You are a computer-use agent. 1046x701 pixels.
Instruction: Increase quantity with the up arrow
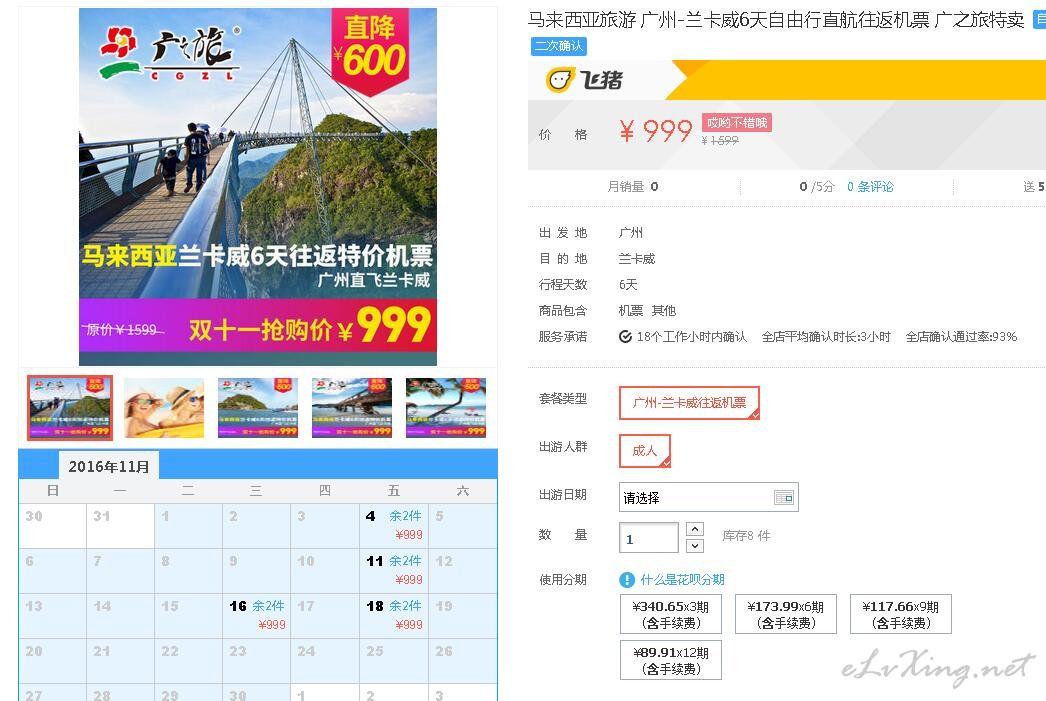tap(694, 529)
